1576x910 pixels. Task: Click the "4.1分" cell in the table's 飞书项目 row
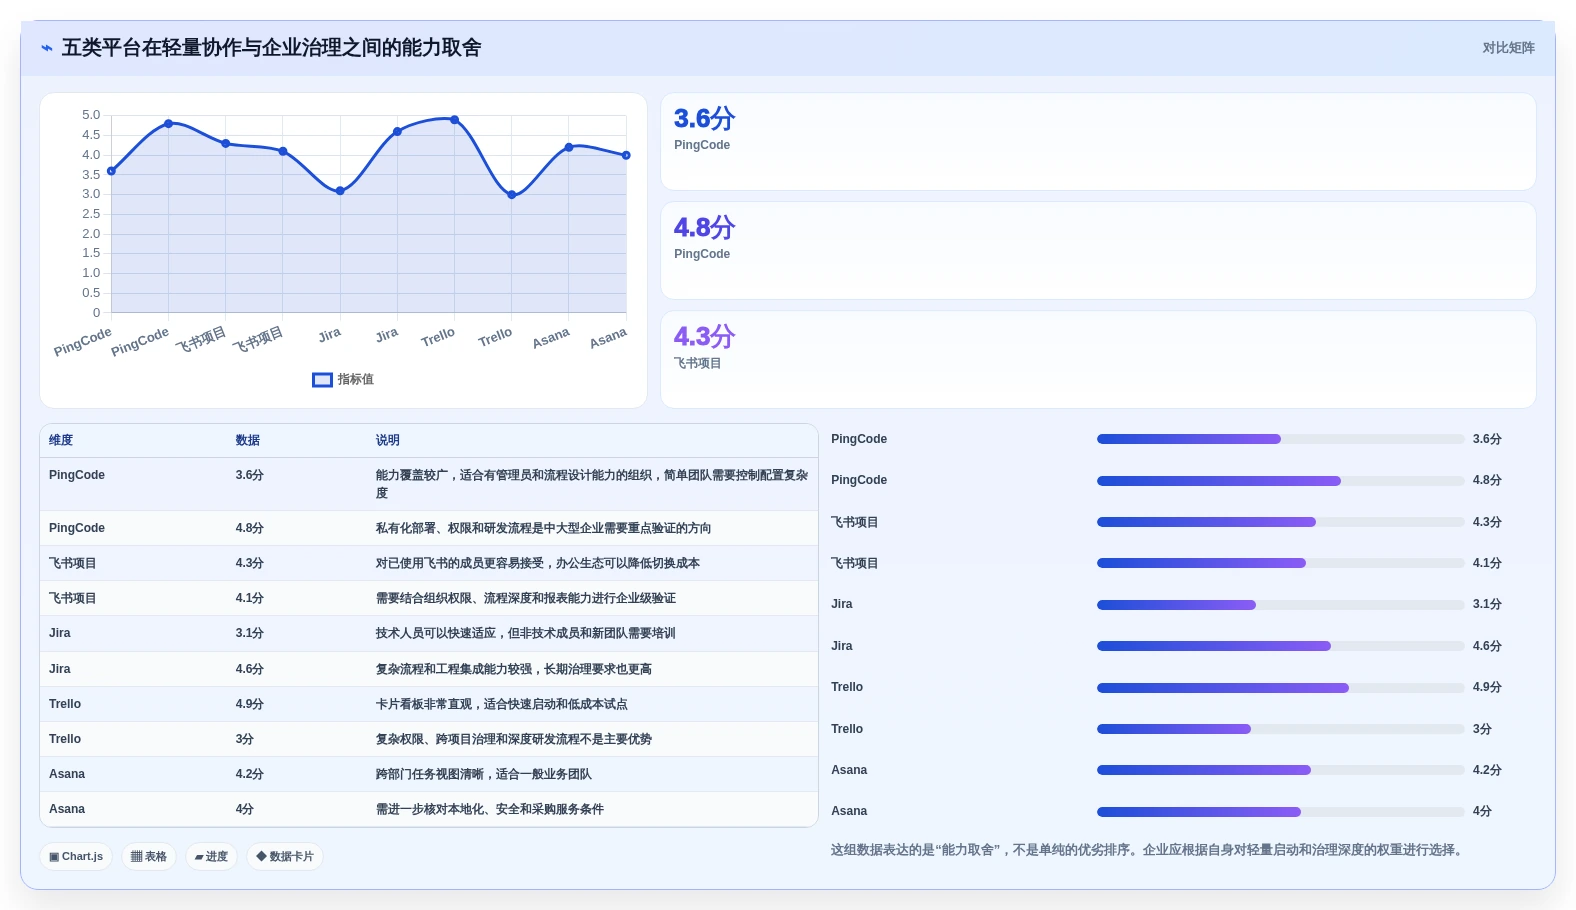tap(250, 598)
